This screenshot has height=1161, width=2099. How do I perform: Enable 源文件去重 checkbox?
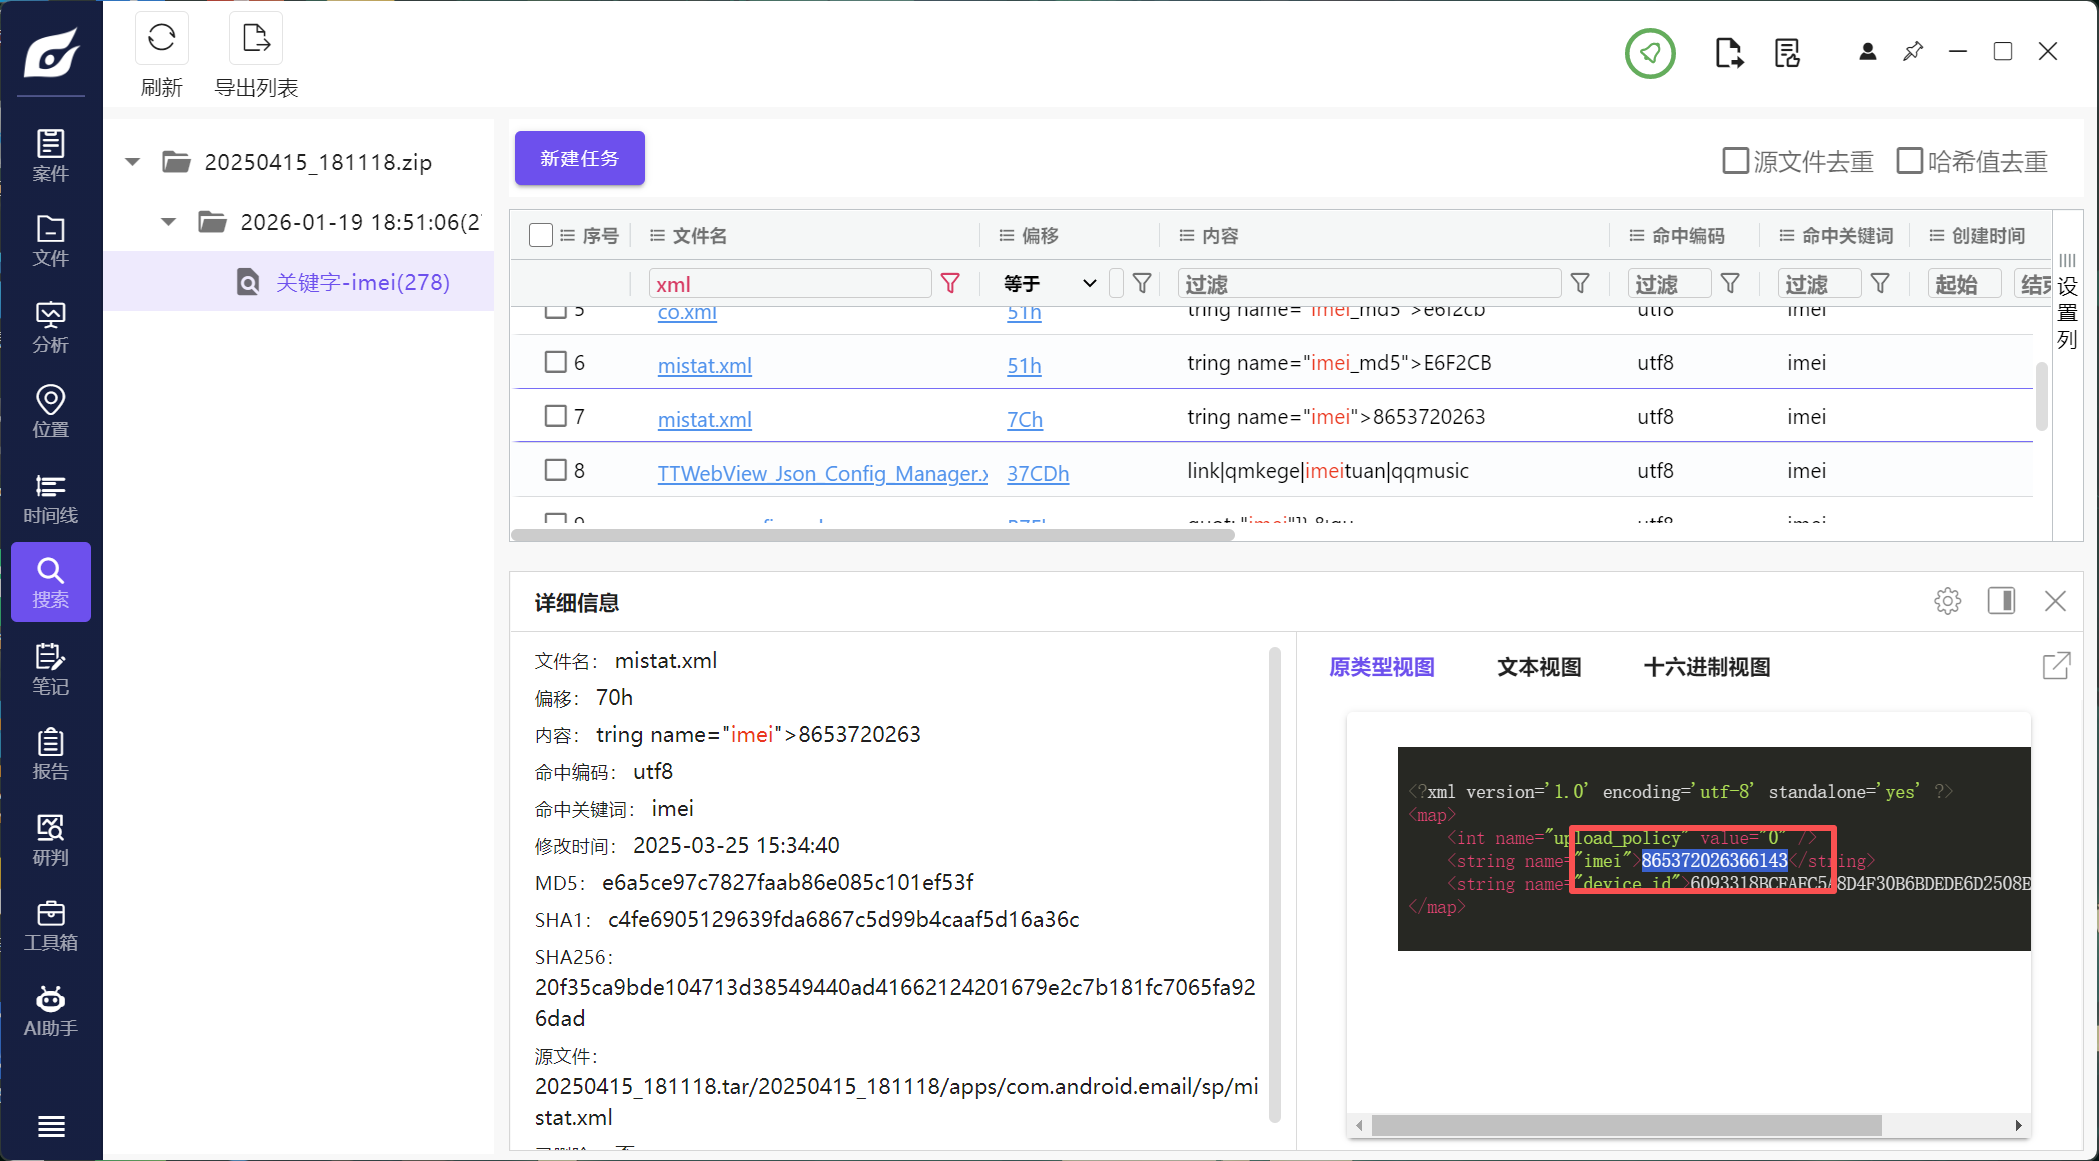[x=1735, y=161]
